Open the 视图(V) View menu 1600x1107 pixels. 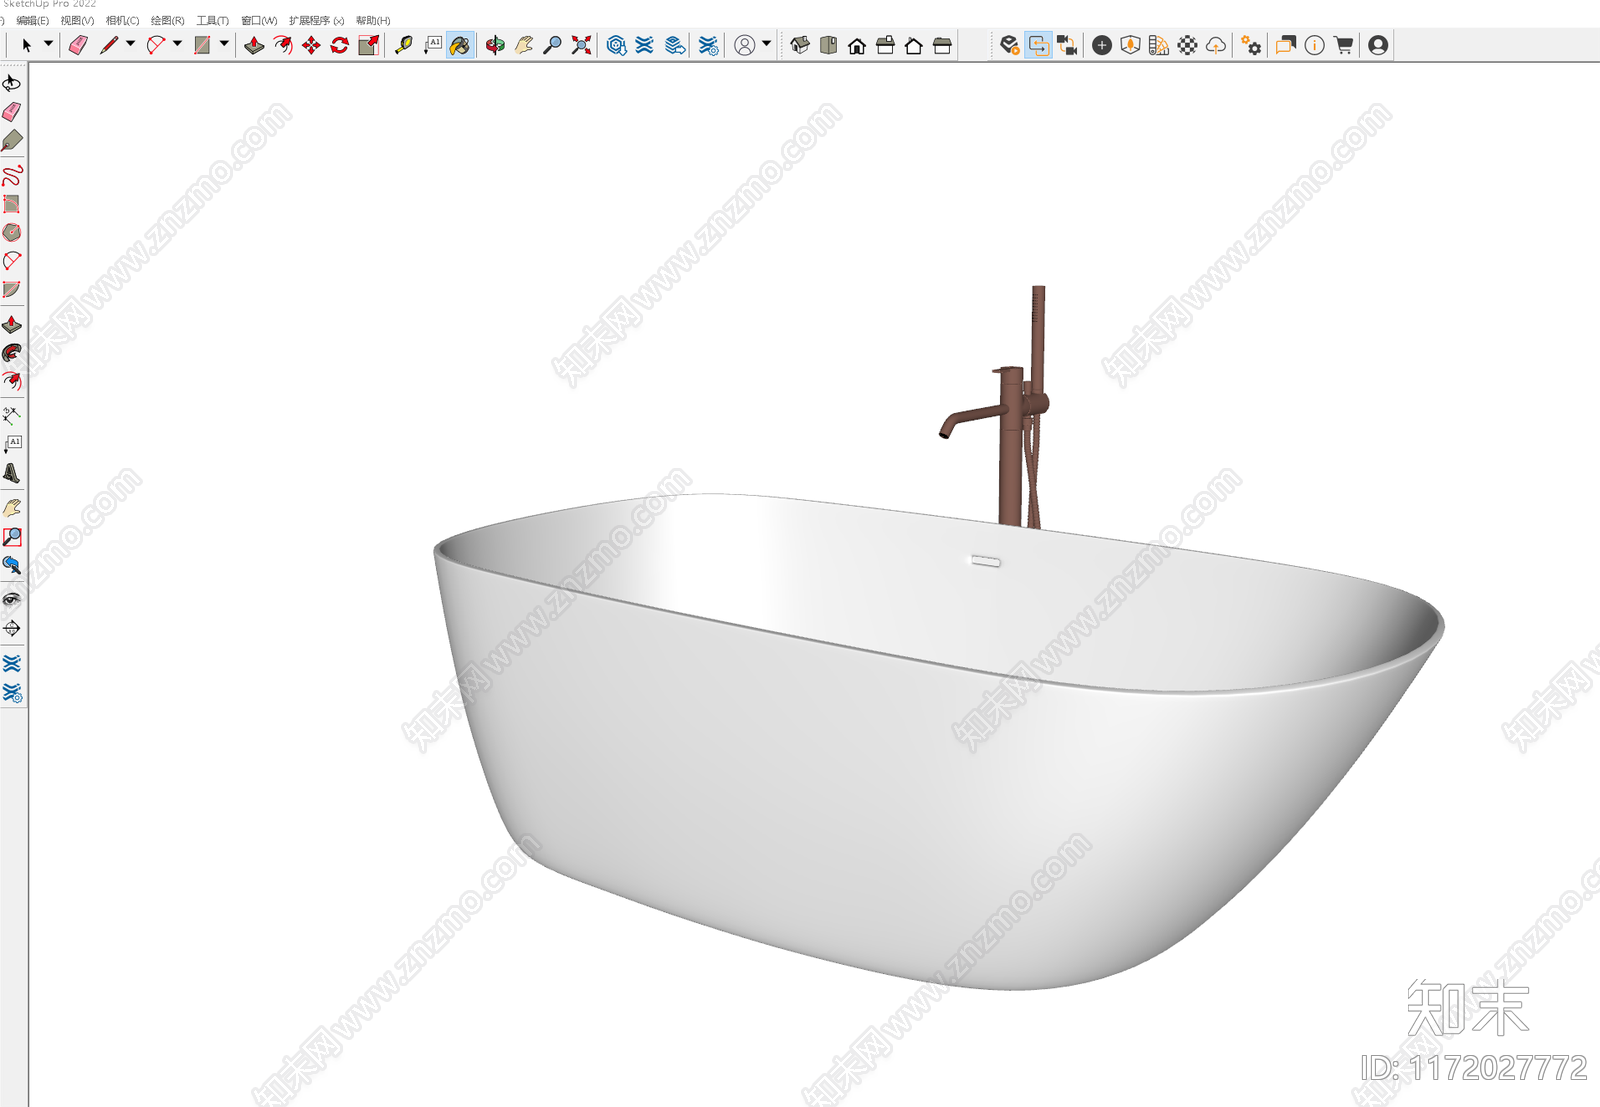[77, 20]
